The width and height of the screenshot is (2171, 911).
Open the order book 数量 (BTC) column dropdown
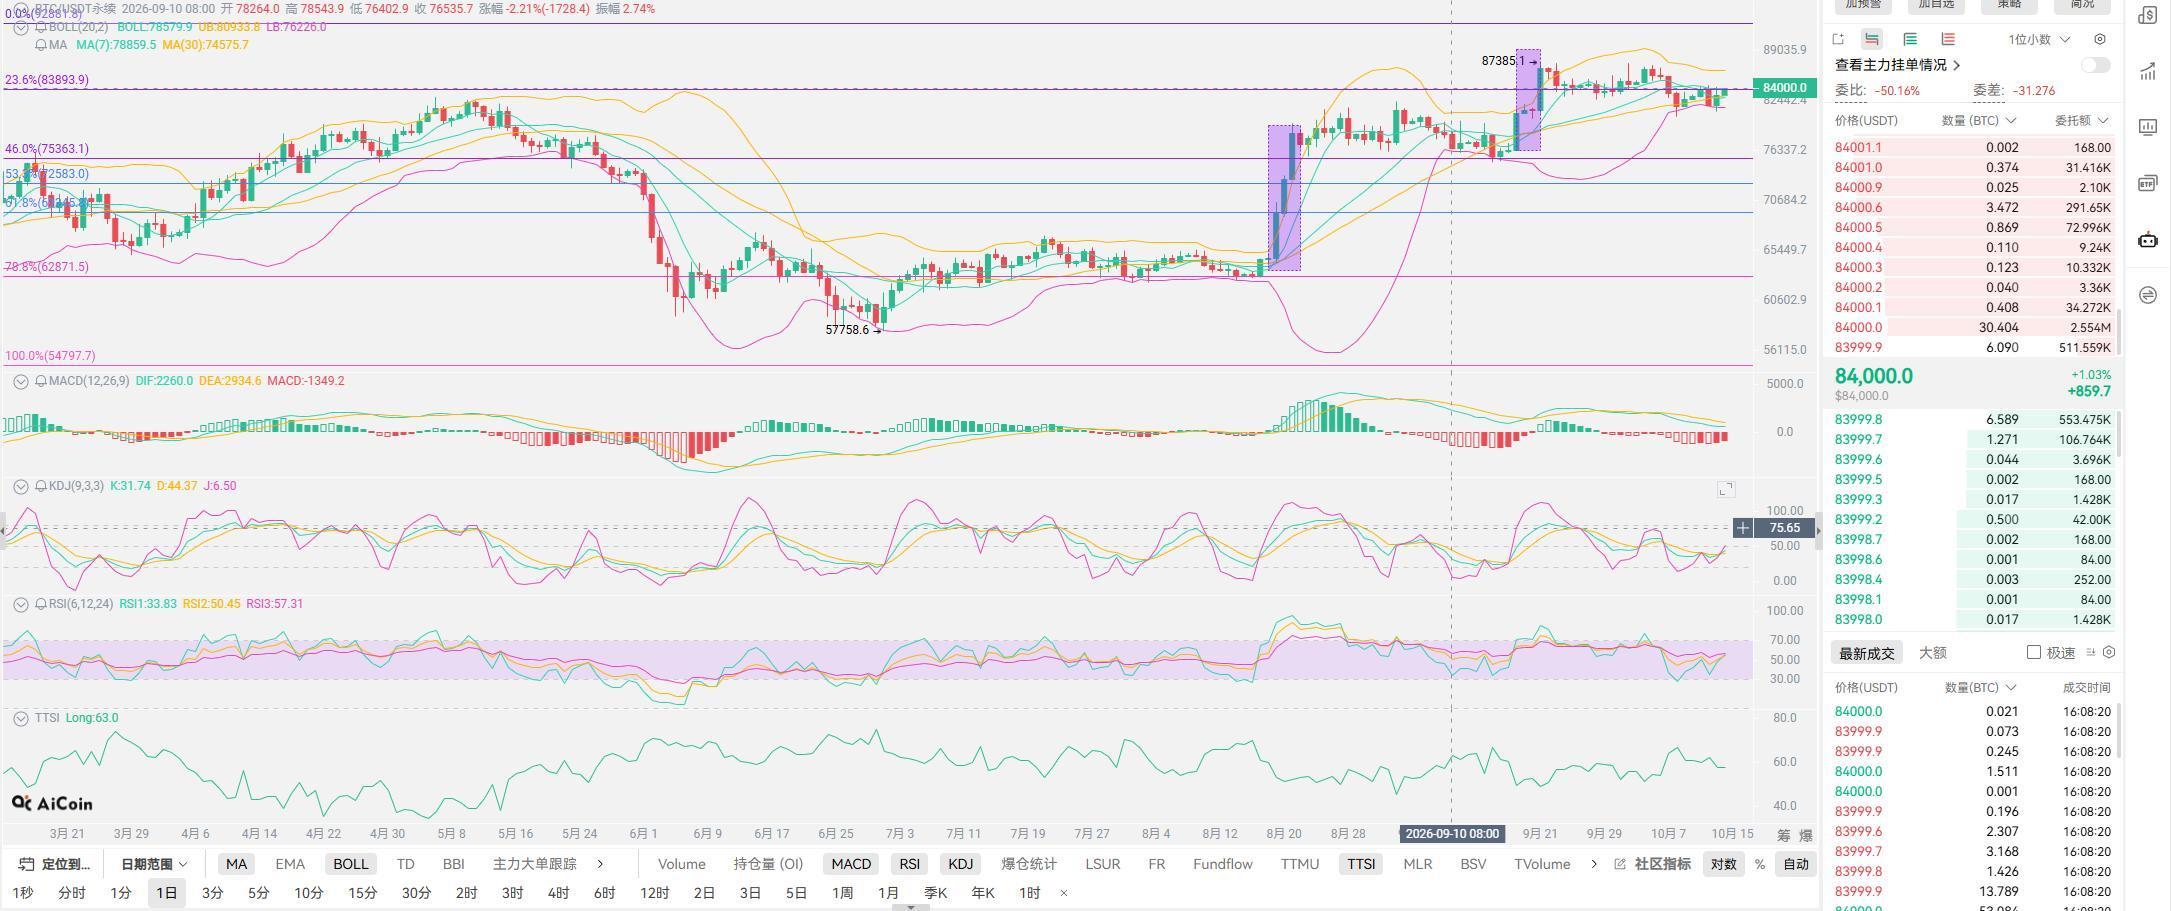pyautogui.click(x=1979, y=120)
